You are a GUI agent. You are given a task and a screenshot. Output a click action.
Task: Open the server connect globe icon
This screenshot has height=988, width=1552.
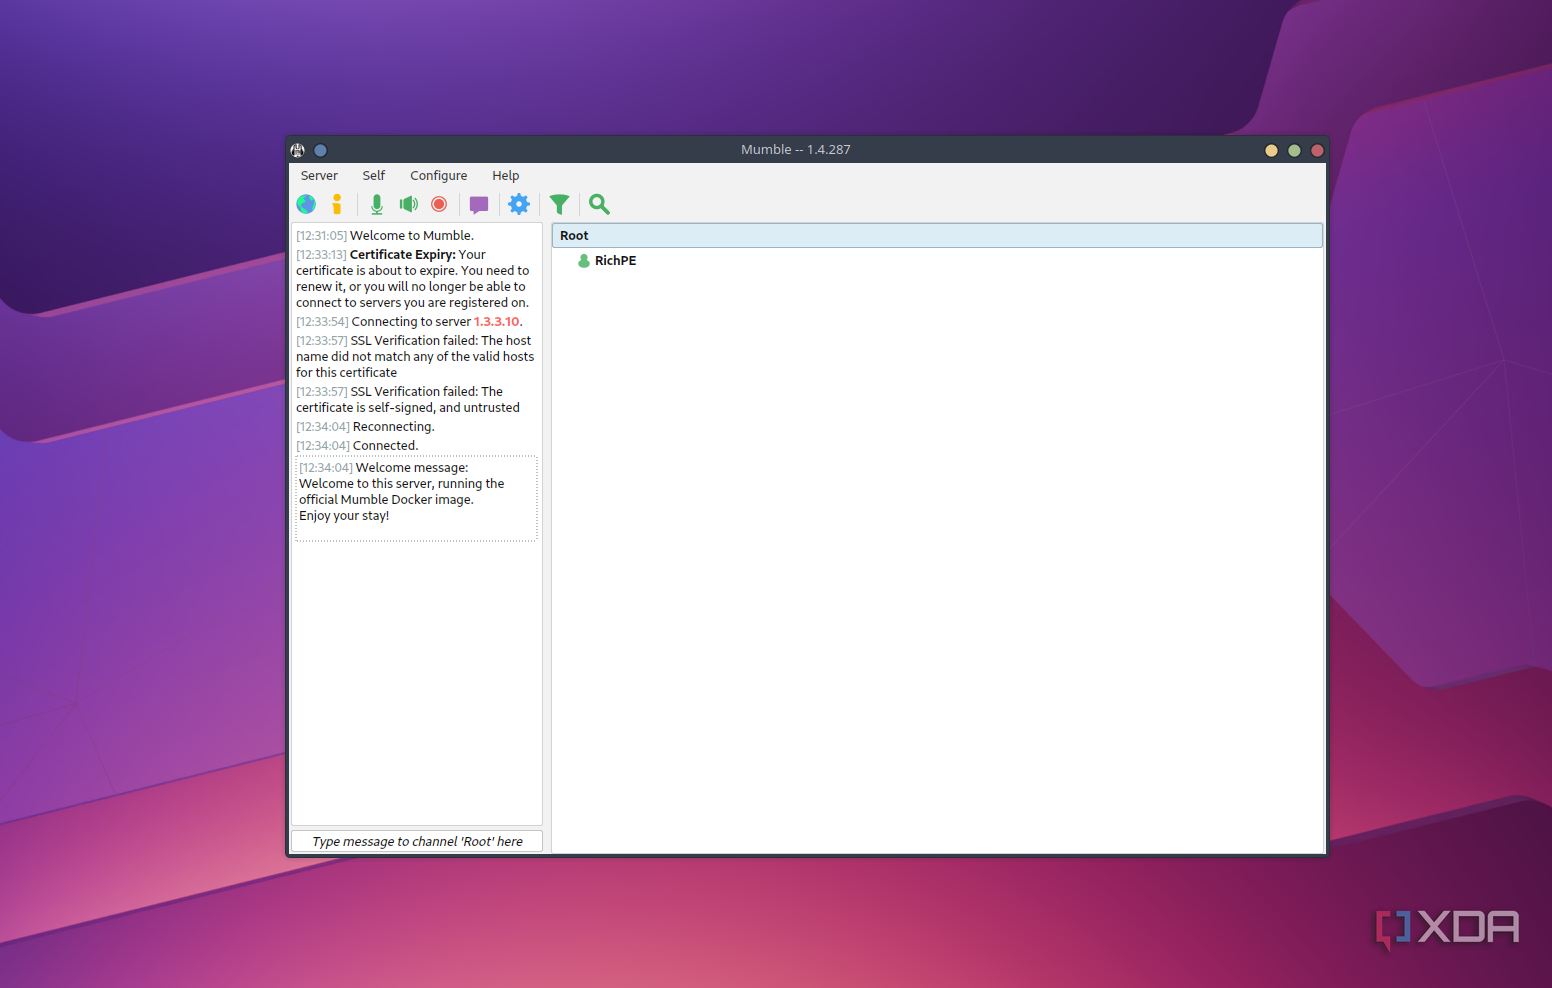click(x=306, y=204)
